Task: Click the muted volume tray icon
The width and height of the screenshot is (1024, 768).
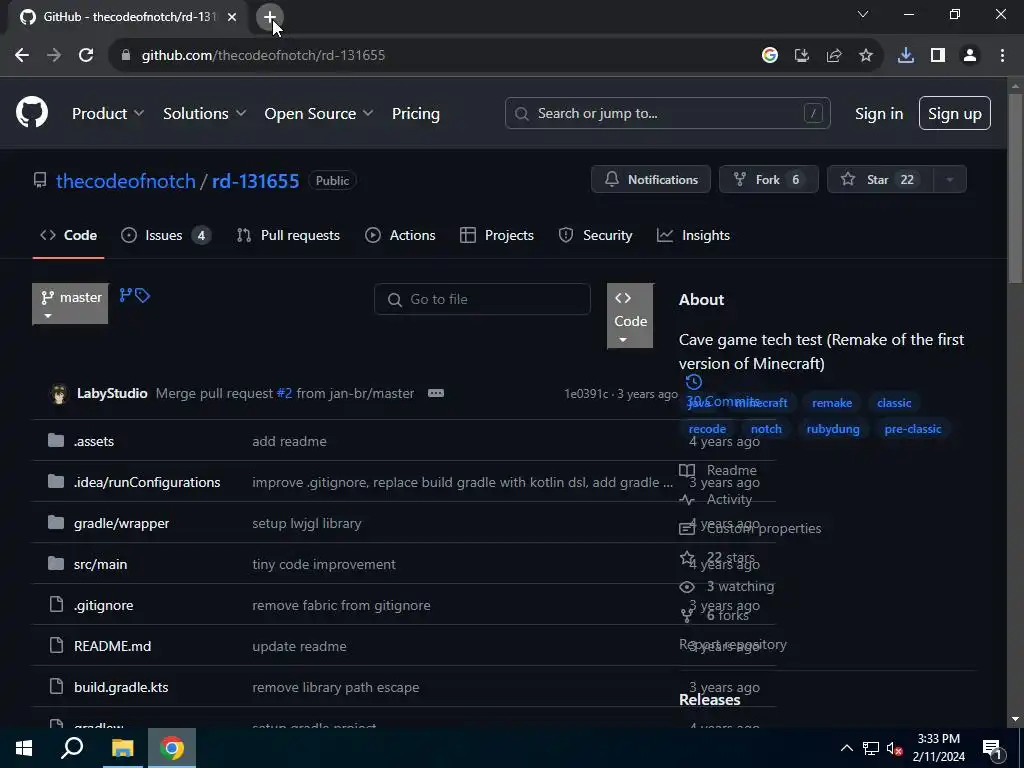Action: click(895, 748)
